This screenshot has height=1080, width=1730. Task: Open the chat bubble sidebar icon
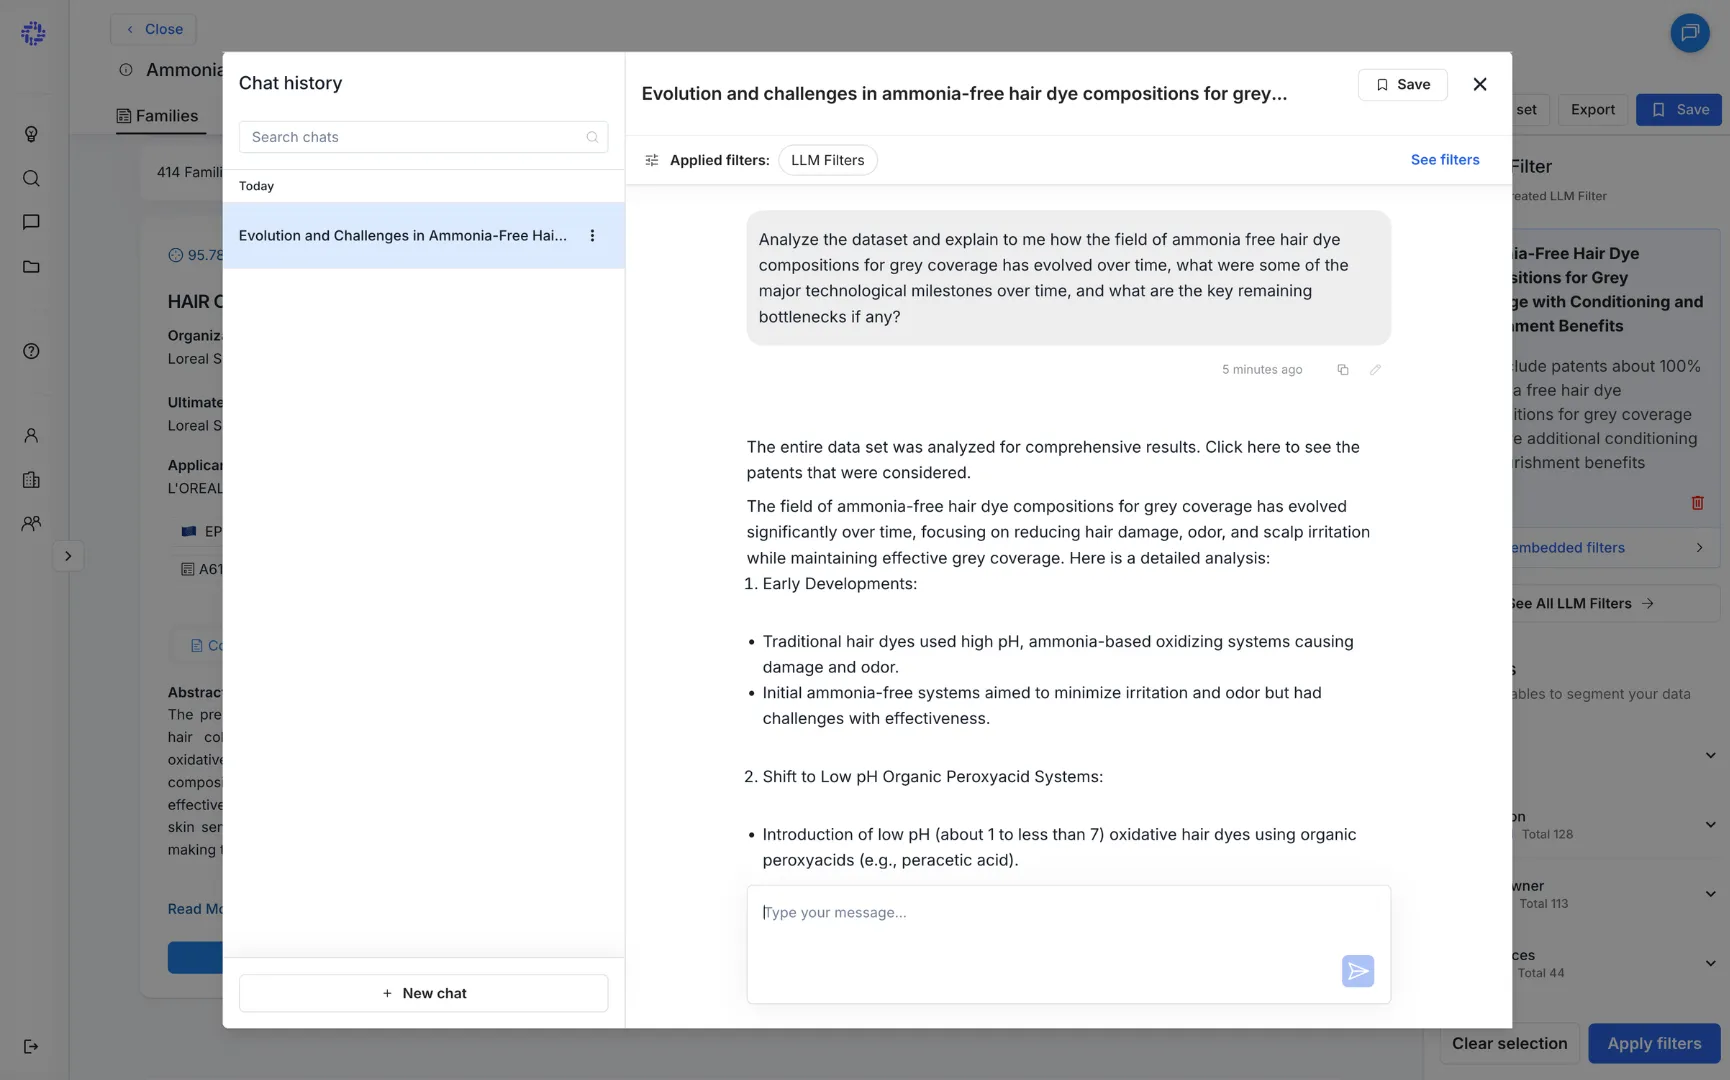(x=31, y=222)
